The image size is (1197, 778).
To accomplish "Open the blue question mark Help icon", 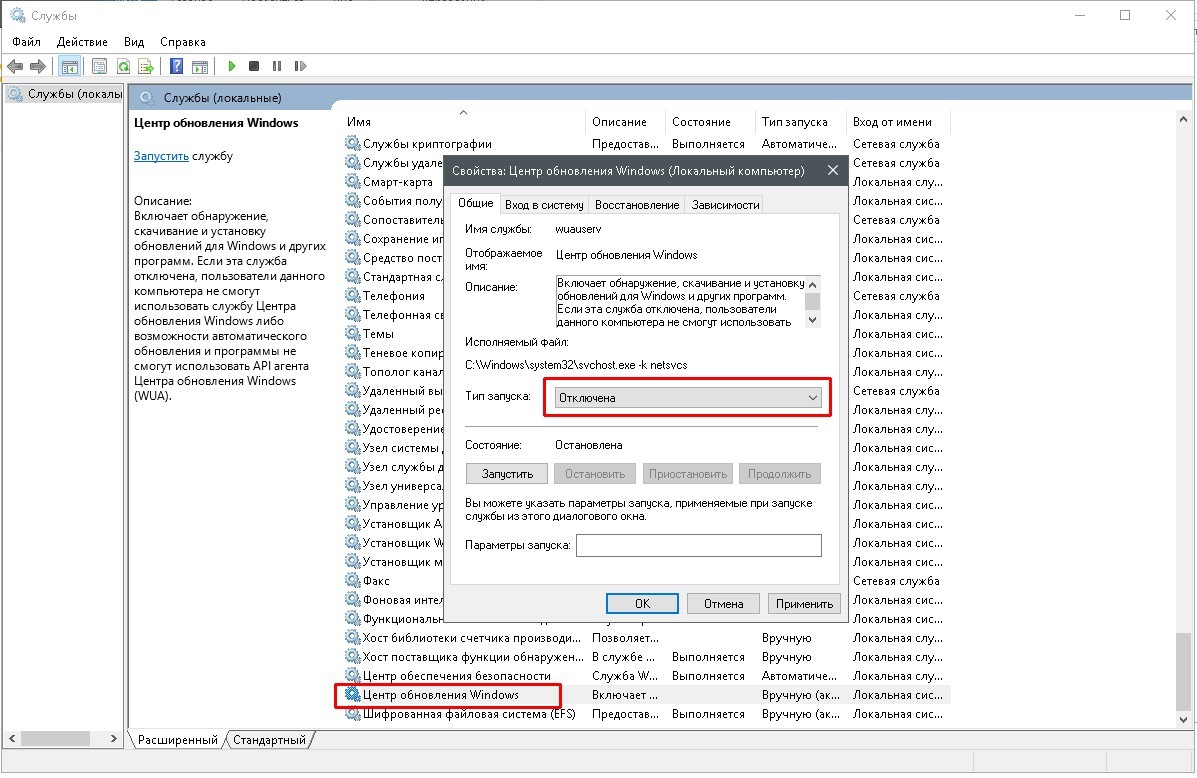I will pyautogui.click(x=176, y=66).
